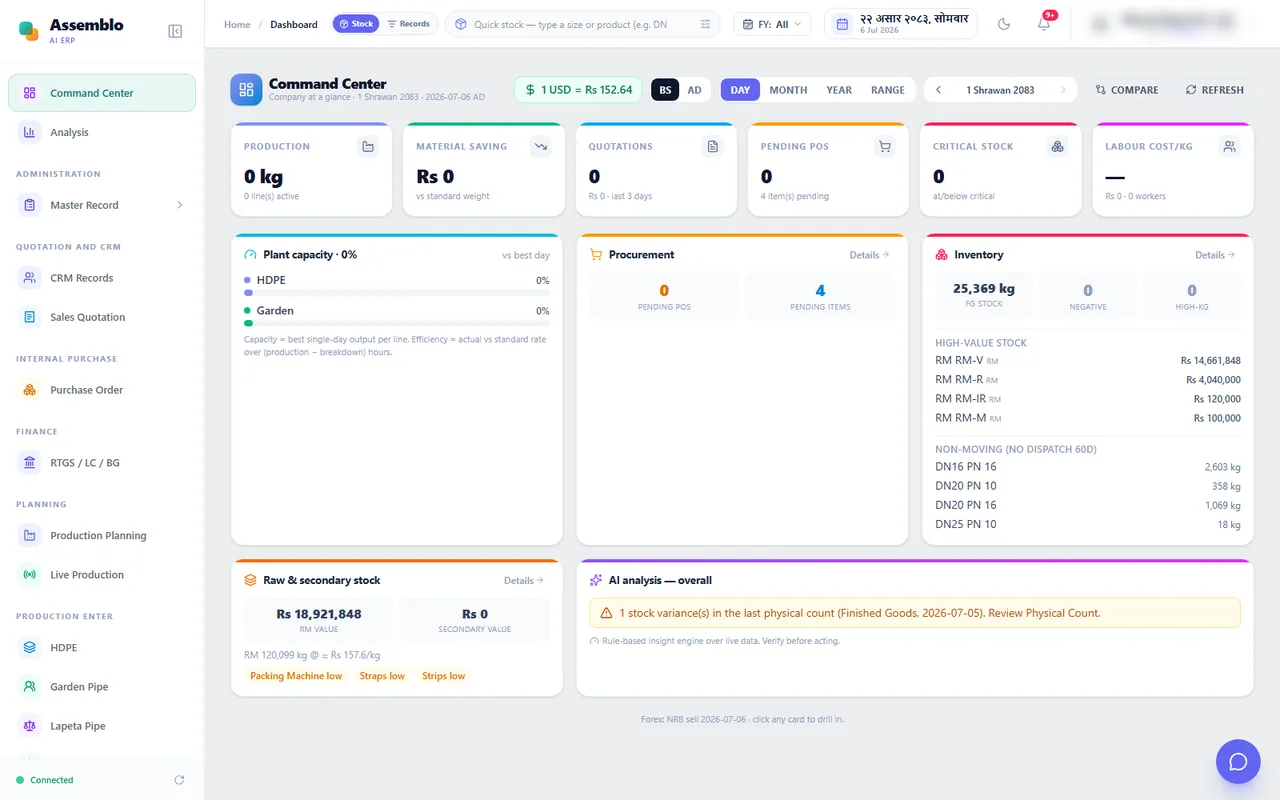Viewport: 1280px width, 800px height.
Task: Click the Packing Machine low tag
Action: [x=296, y=676]
